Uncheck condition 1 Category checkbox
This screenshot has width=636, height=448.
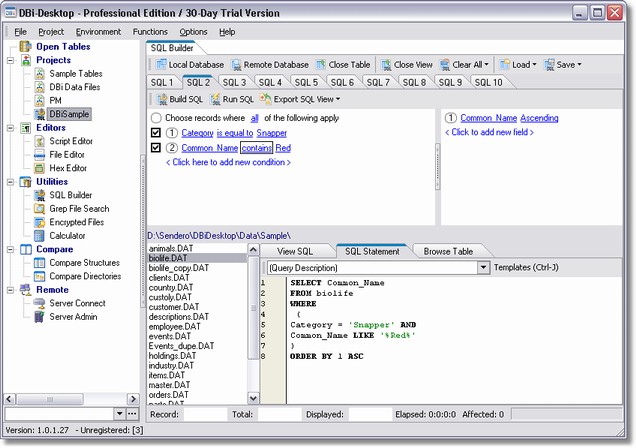coord(156,133)
